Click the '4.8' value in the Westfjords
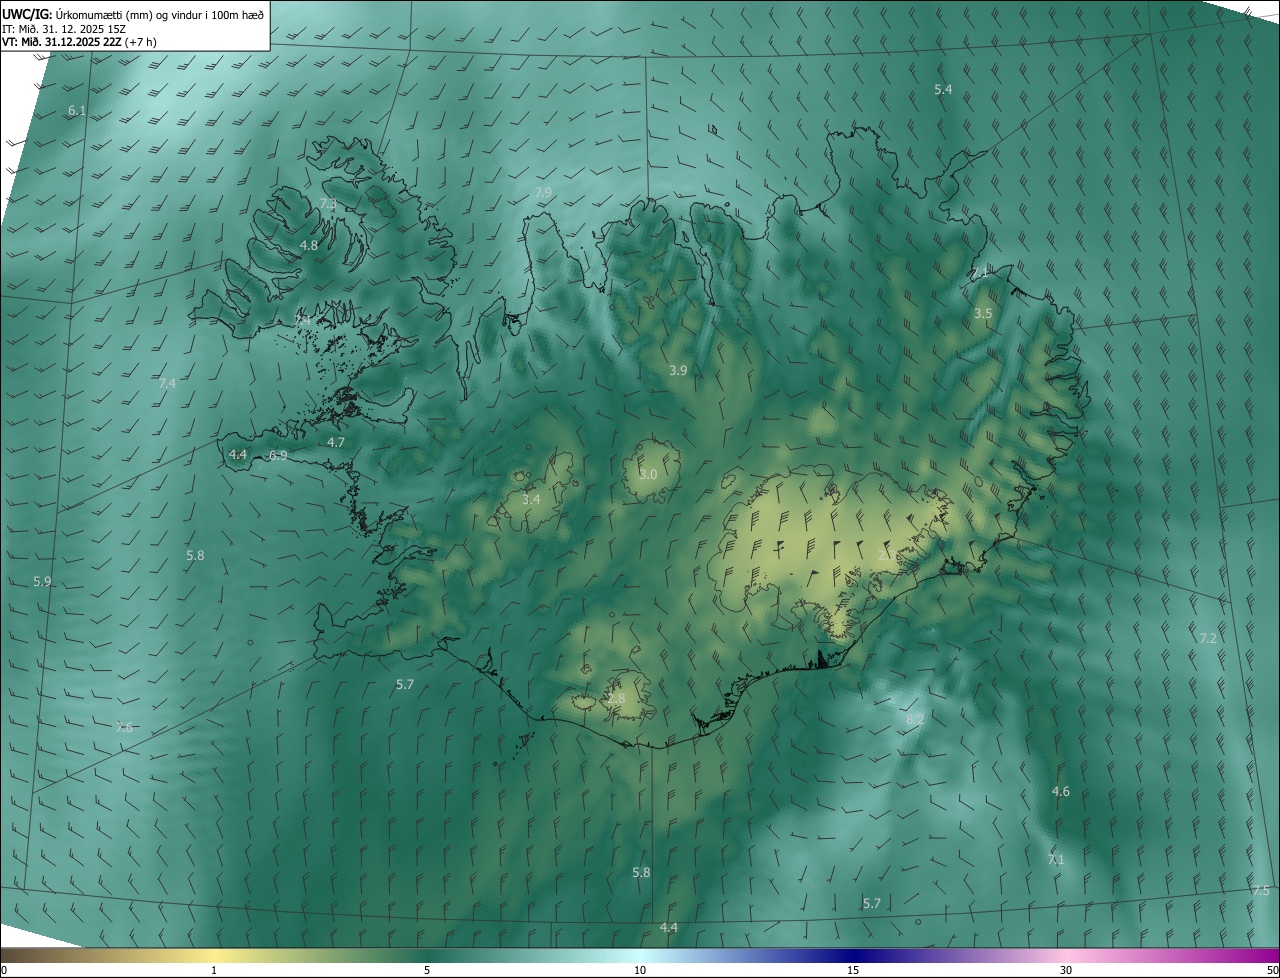 coord(309,246)
